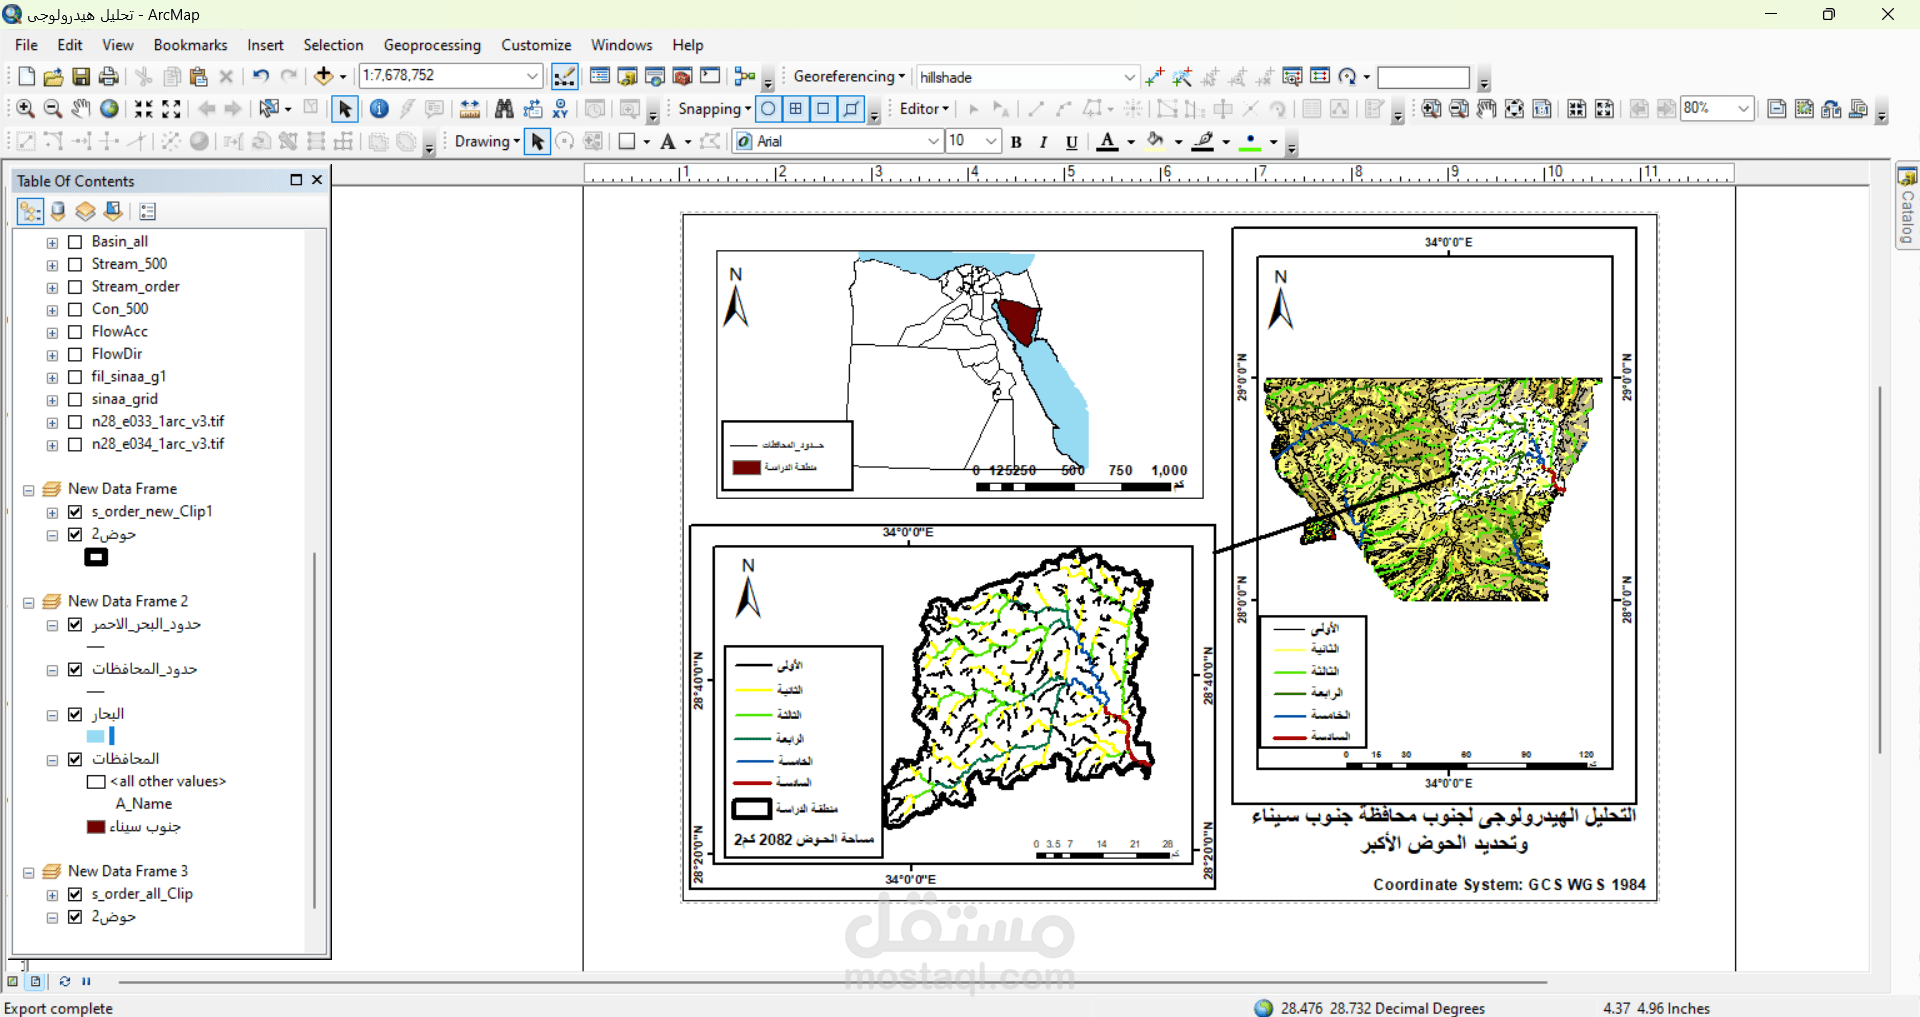Open the Catalog side panel

[x=1907, y=207]
